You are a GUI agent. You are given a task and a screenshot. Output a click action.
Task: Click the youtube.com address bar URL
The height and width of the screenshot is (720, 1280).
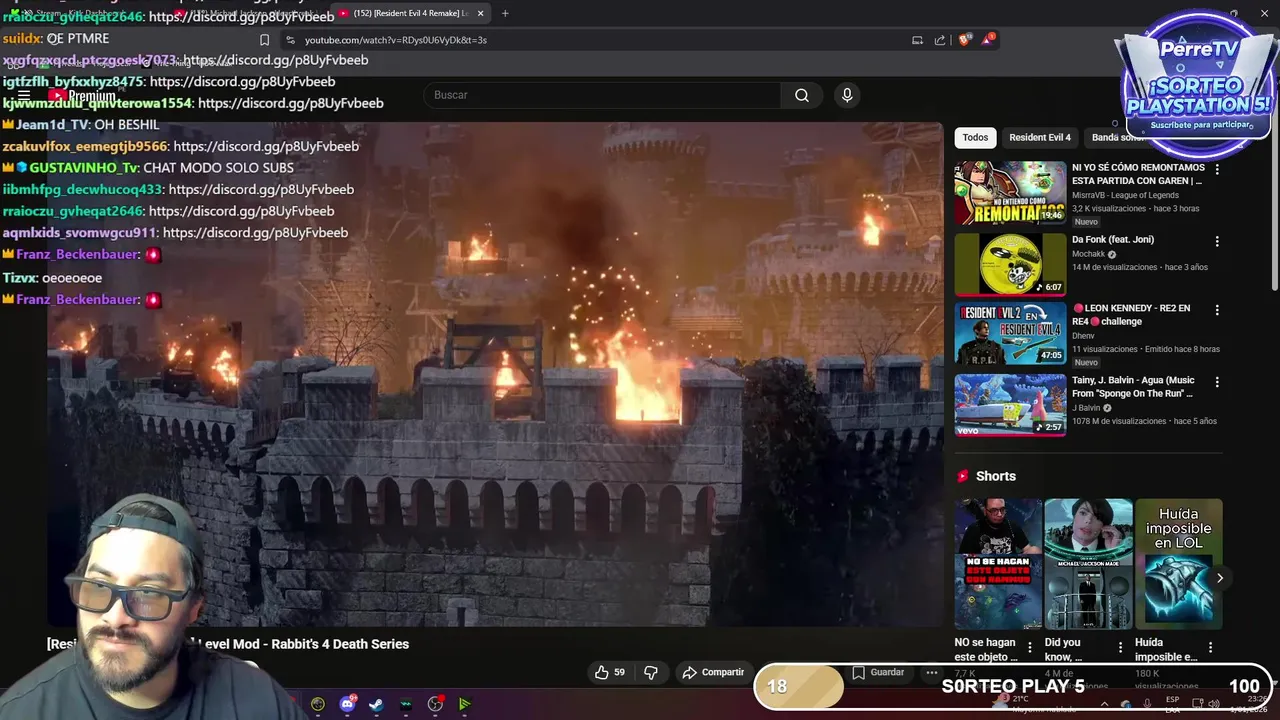(x=396, y=40)
